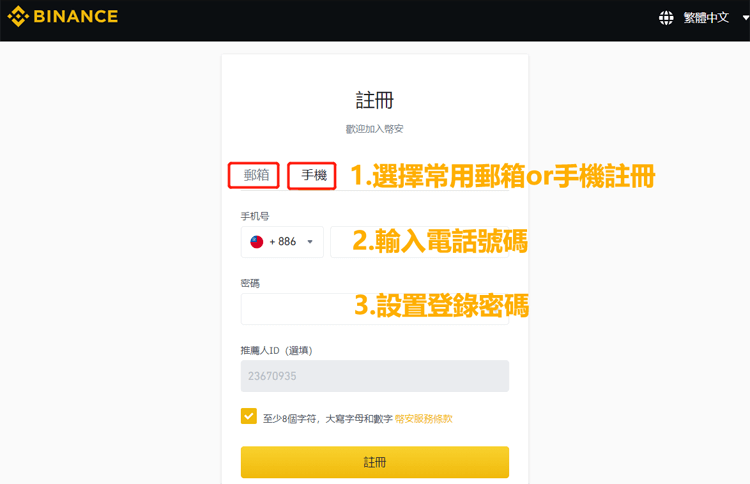Focus the phone number input field
750x484 pixels.
[419, 242]
